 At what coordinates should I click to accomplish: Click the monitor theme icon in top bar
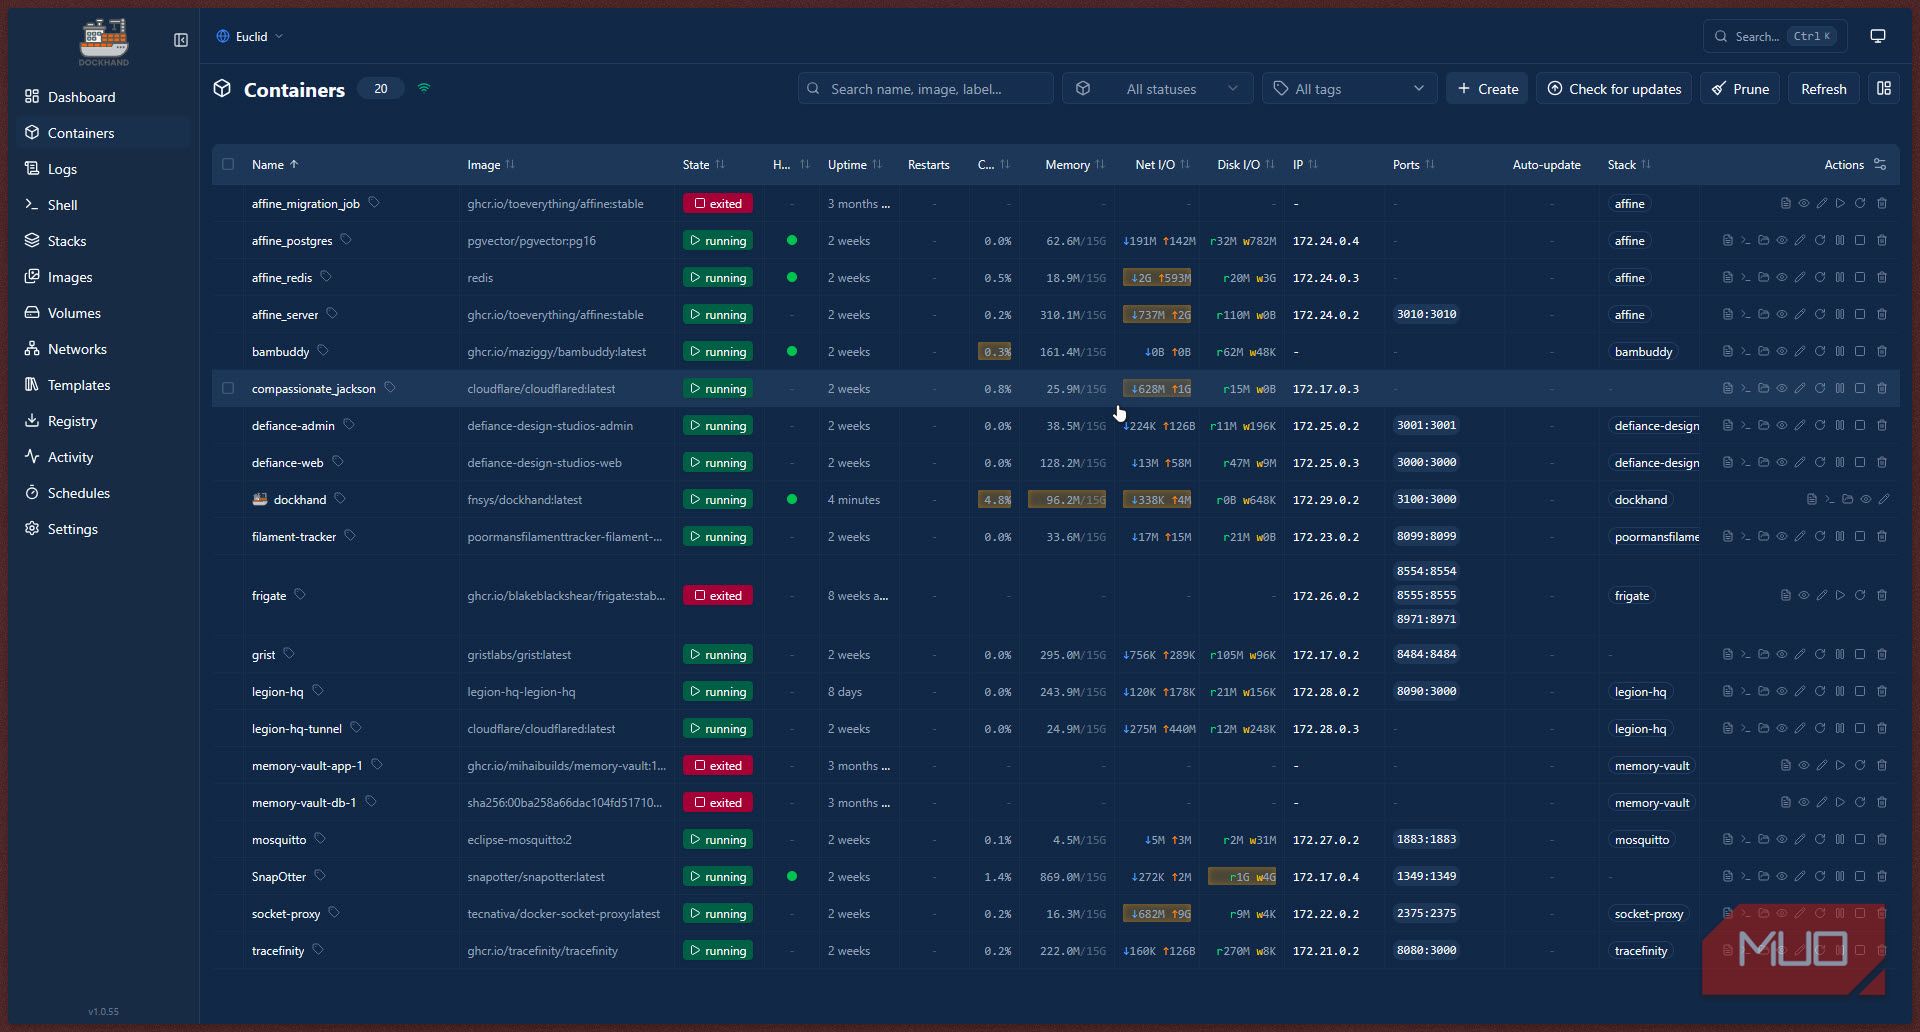coord(1878,36)
